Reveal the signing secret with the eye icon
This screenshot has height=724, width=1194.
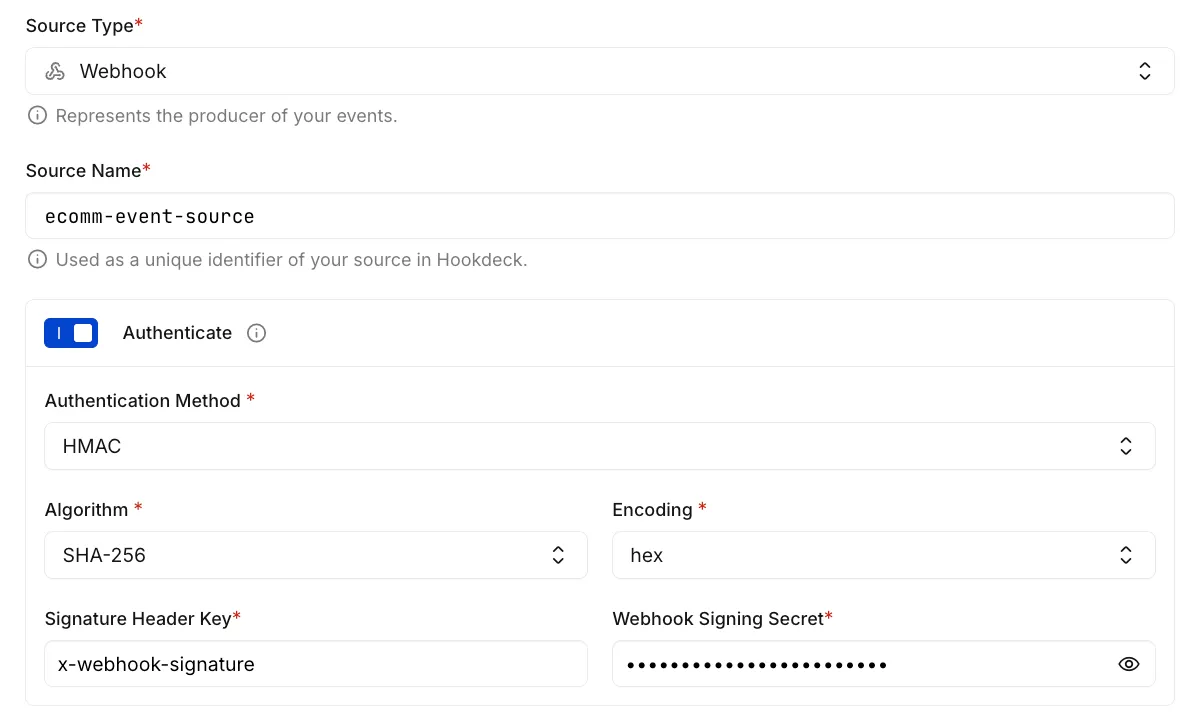(x=1129, y=664)
